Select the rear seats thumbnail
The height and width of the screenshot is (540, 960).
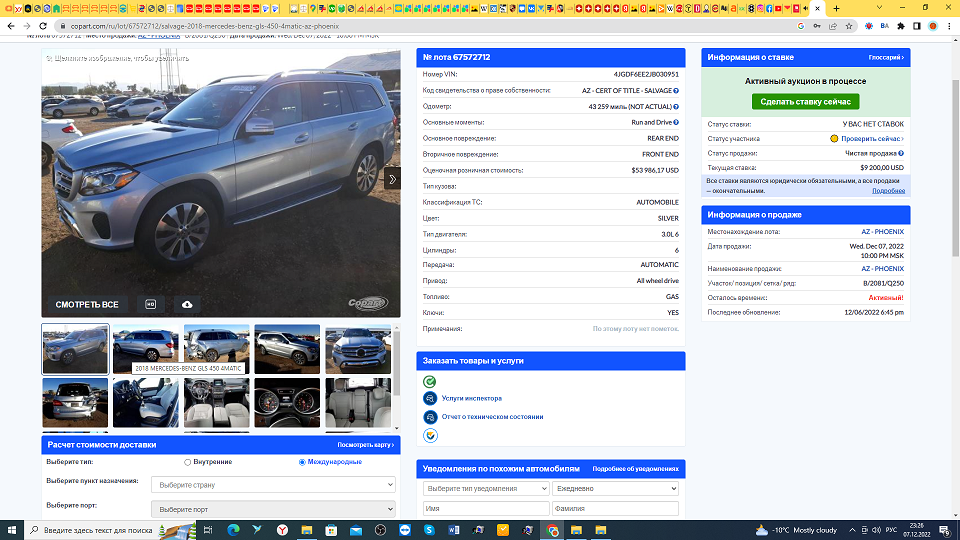coord(358,402)
